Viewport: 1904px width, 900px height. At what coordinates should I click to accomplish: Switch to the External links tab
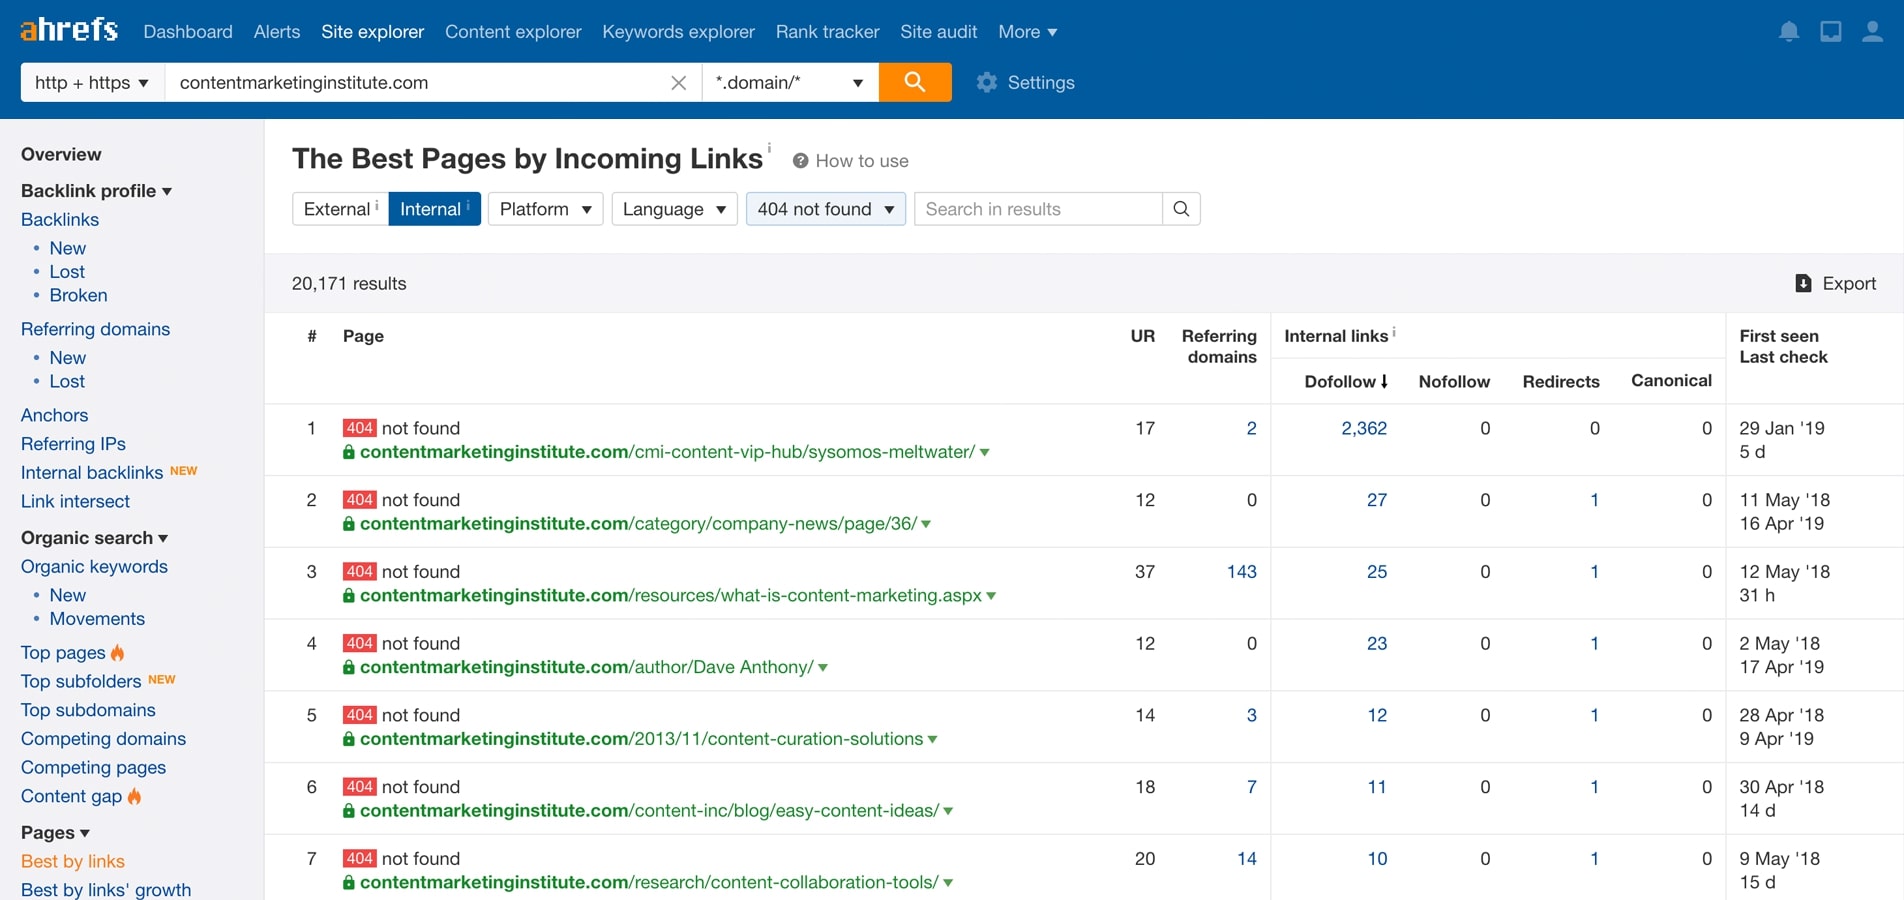(338, 209)
